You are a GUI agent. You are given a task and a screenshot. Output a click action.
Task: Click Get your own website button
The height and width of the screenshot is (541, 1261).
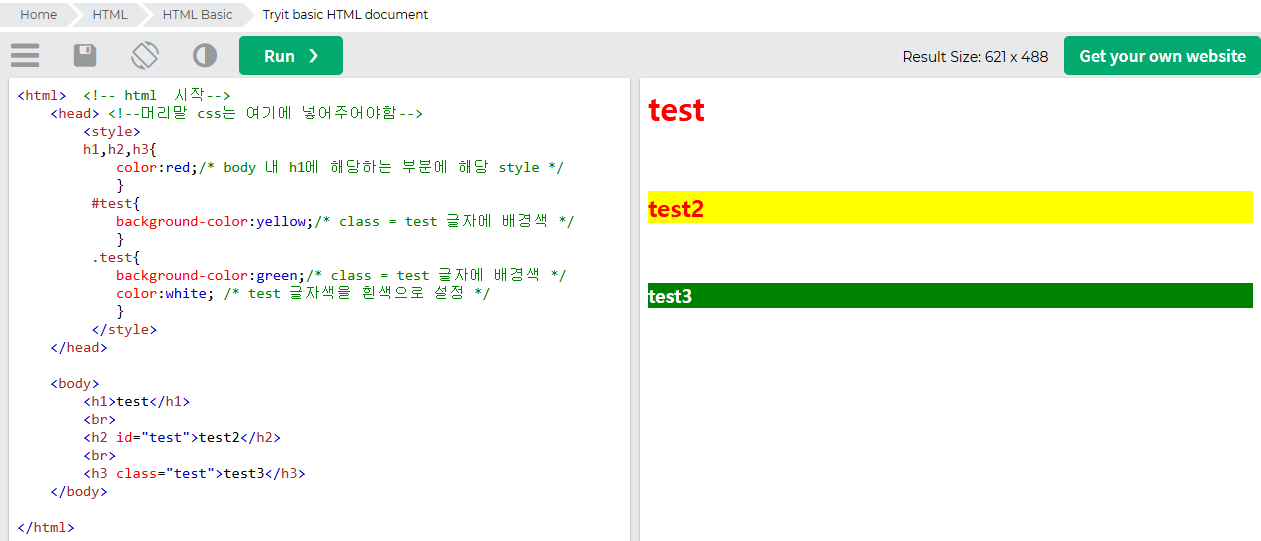(1162, 56)
